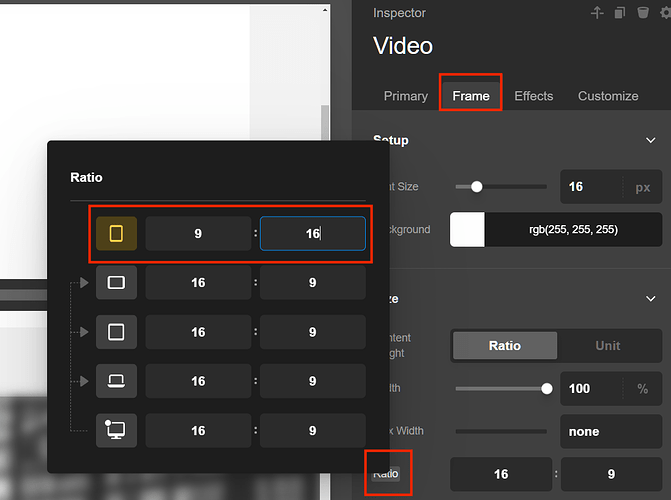This screenshot has width=671, height=500.
Task: Toggle content height to Ratio
Action: click(504, 345)
